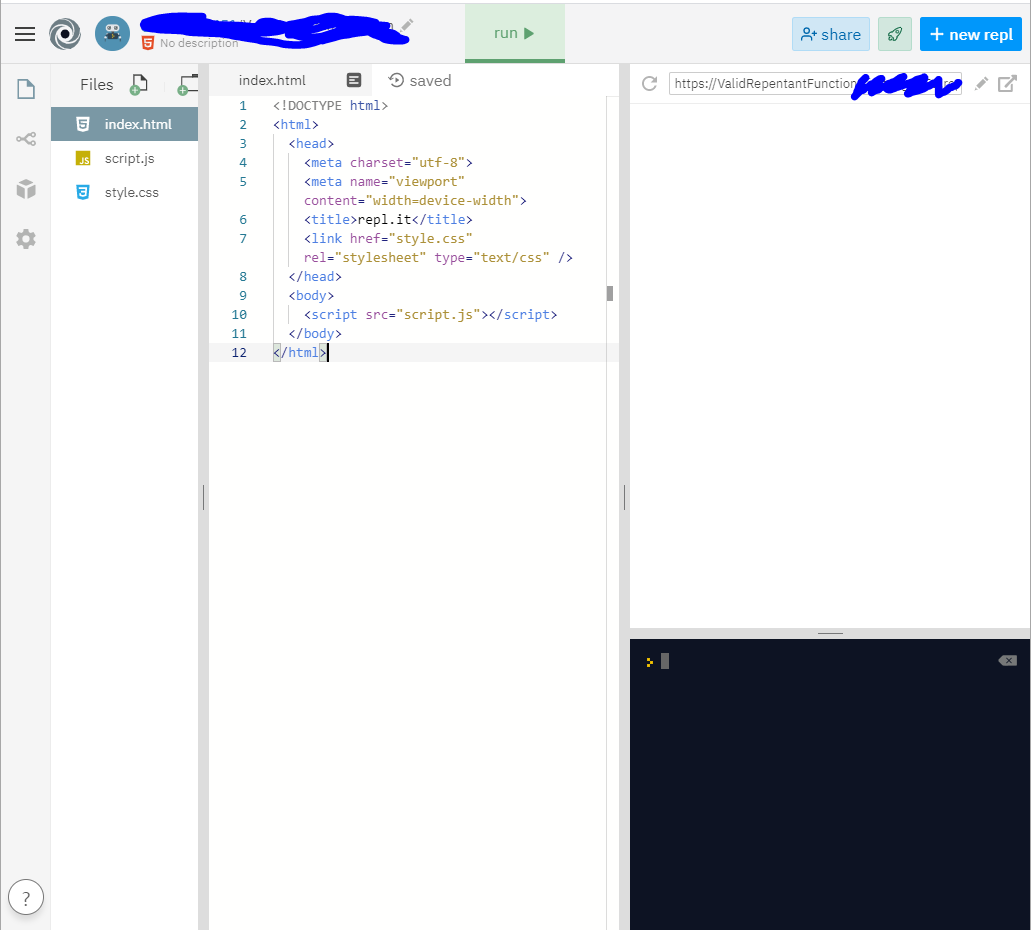Screen dimensions: 1031x930
Task: Open the saved history indicator
Action: pos(420,80)
